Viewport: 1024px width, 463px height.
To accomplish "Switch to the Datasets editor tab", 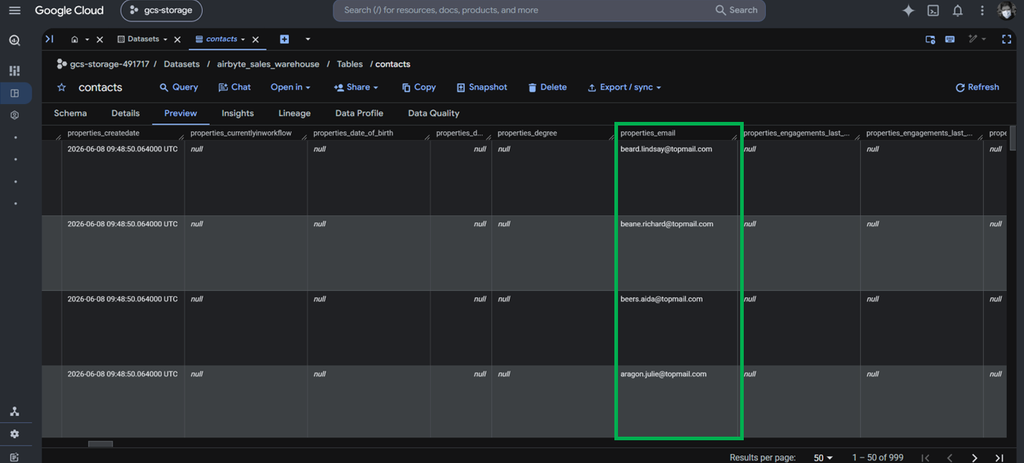I will (x=138, y=39).
